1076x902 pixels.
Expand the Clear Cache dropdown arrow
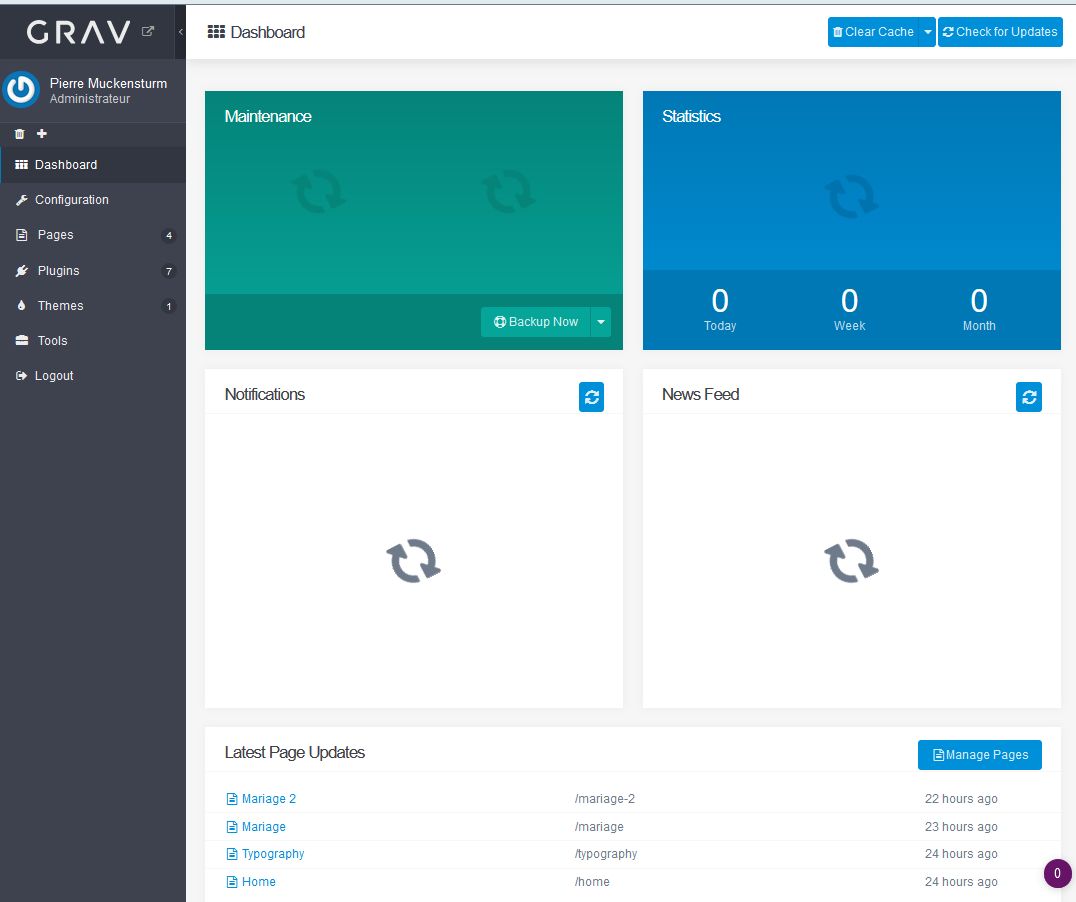coord(927,32)
